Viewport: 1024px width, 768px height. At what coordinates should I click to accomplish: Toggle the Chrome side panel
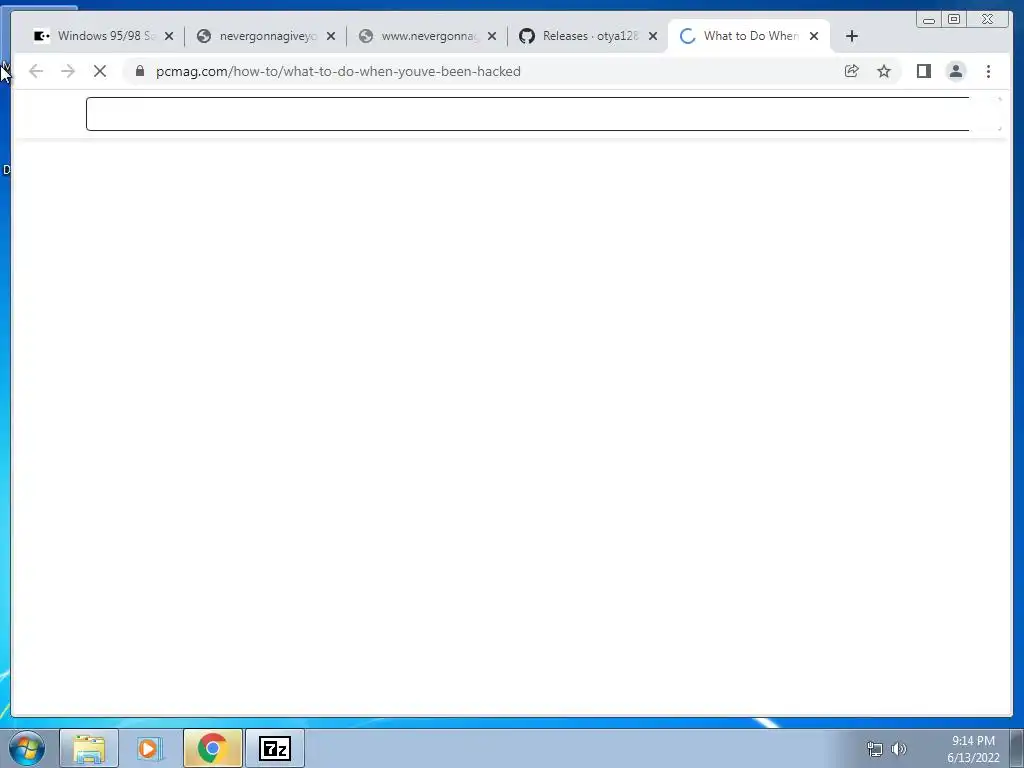point(923,71)
